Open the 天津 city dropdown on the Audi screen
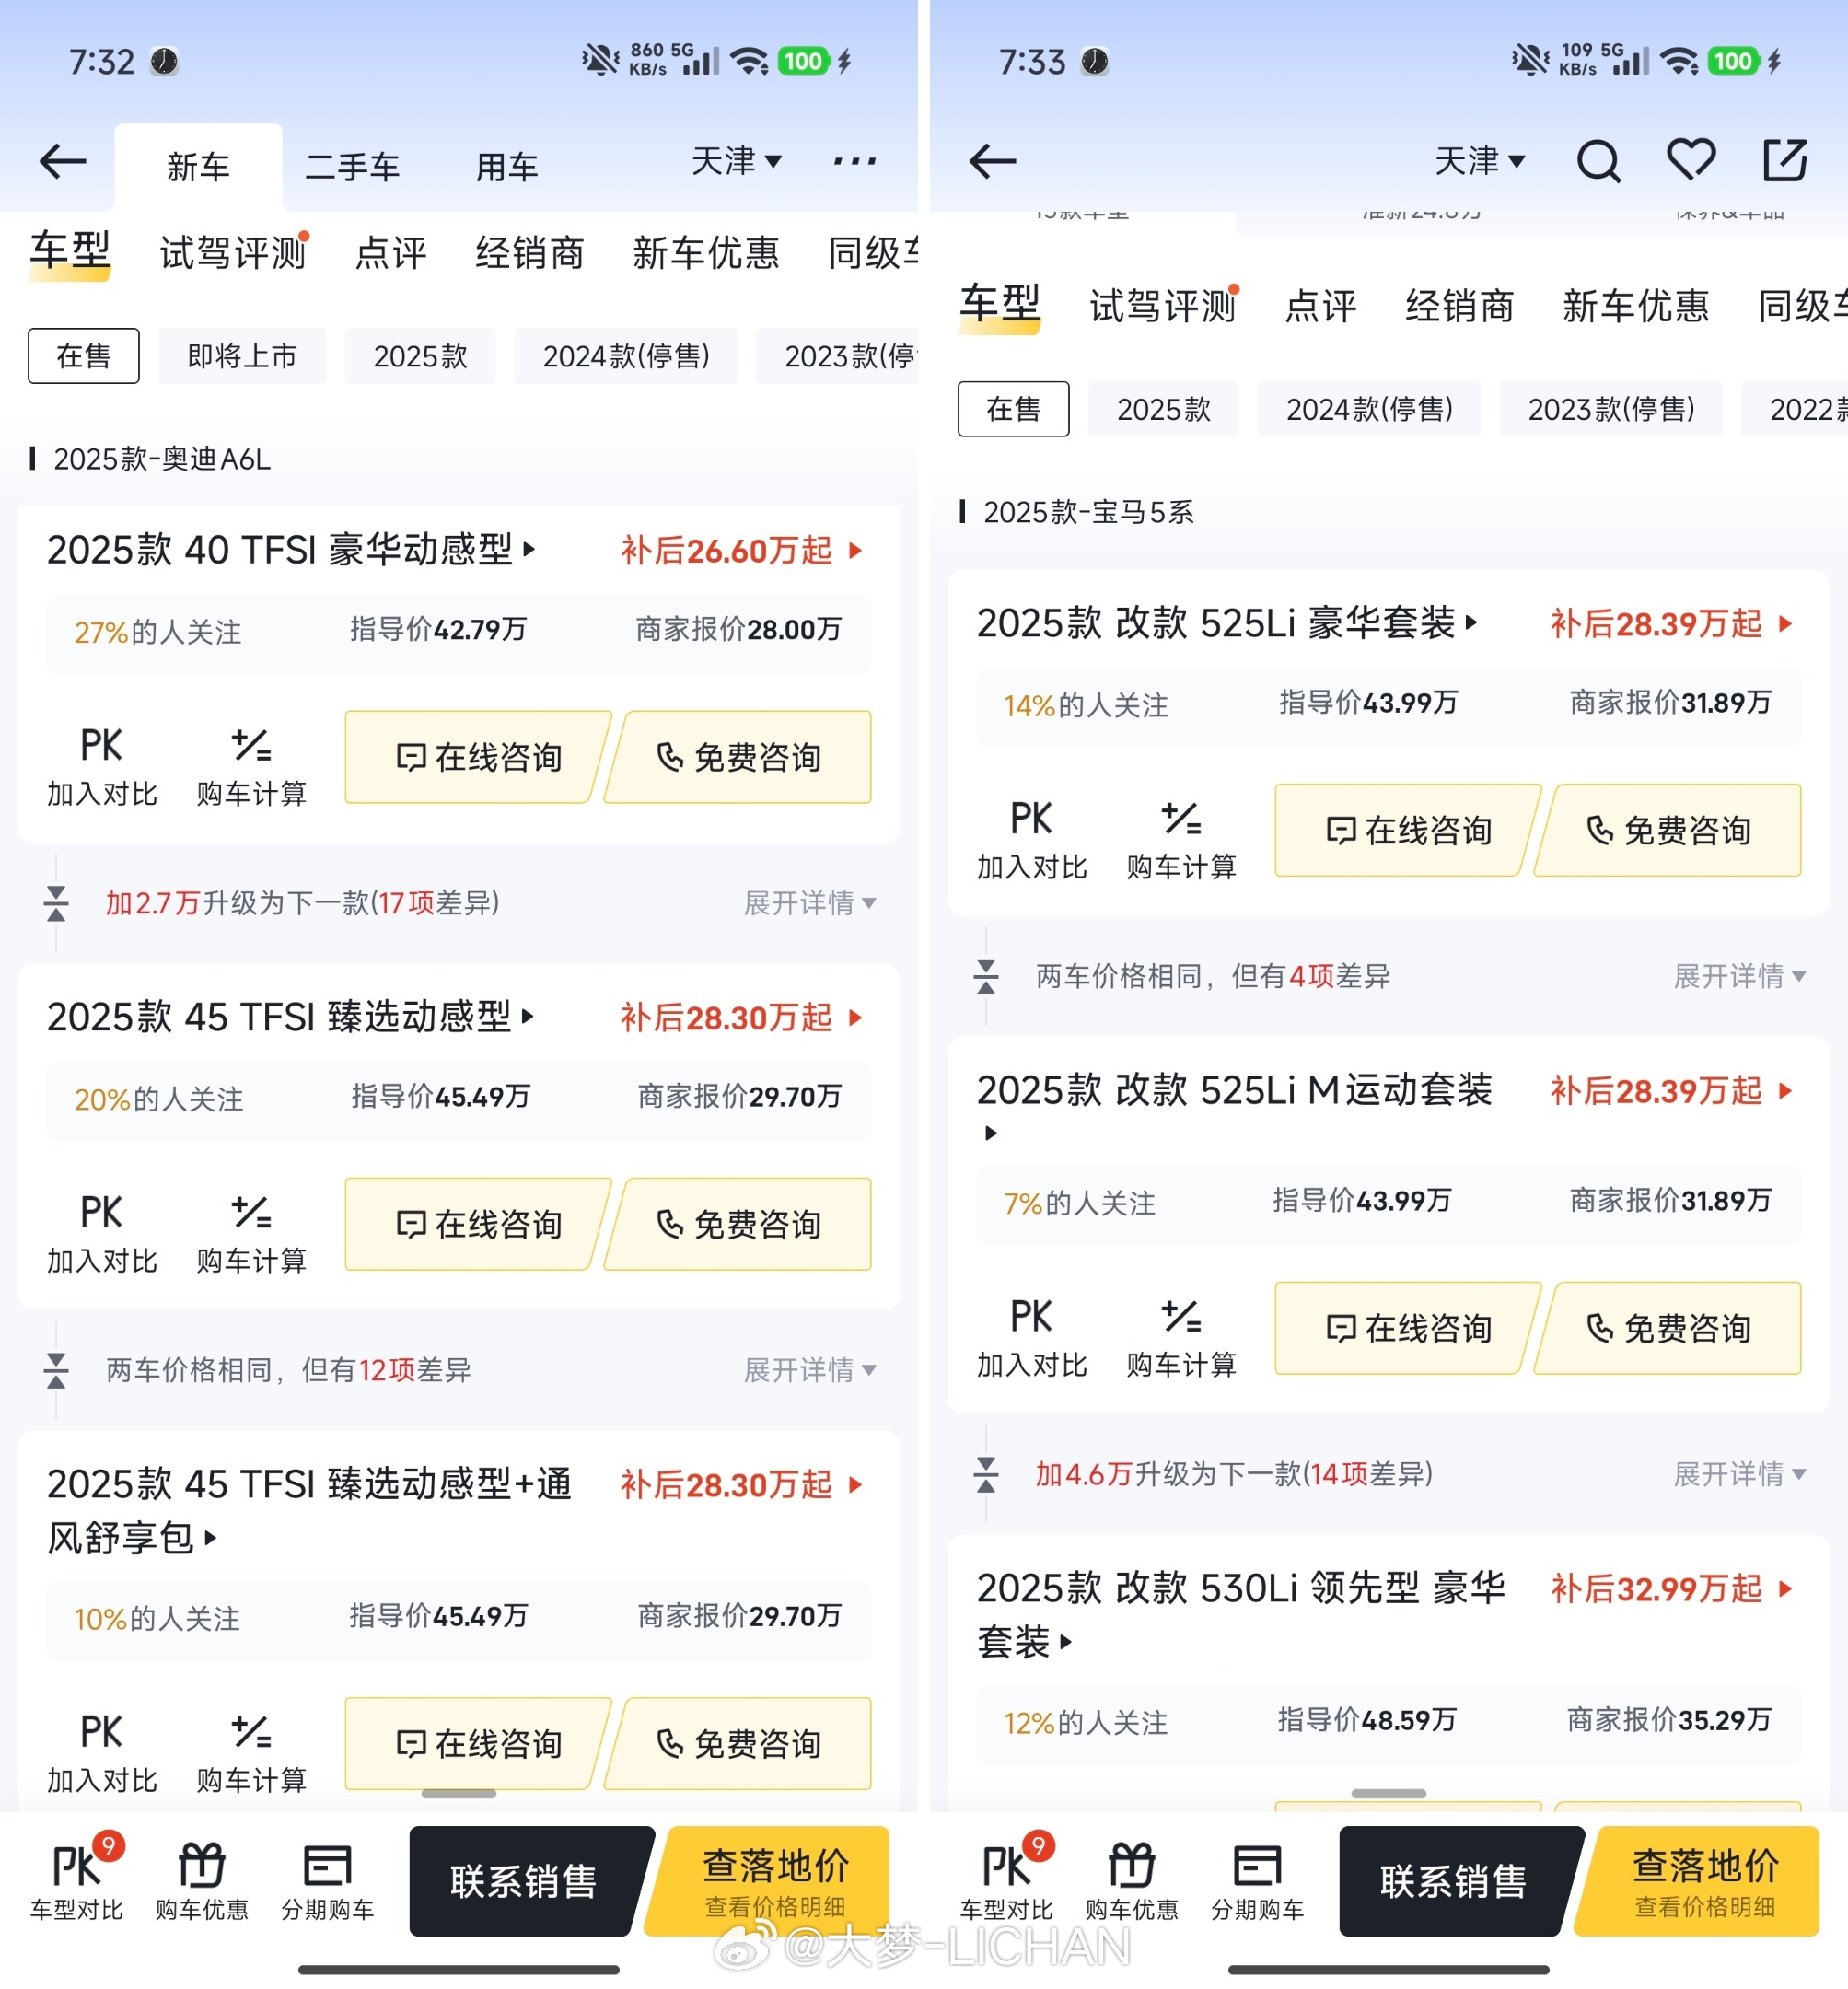This screenshot has width=1848, height=1989. tap(736, 161)
